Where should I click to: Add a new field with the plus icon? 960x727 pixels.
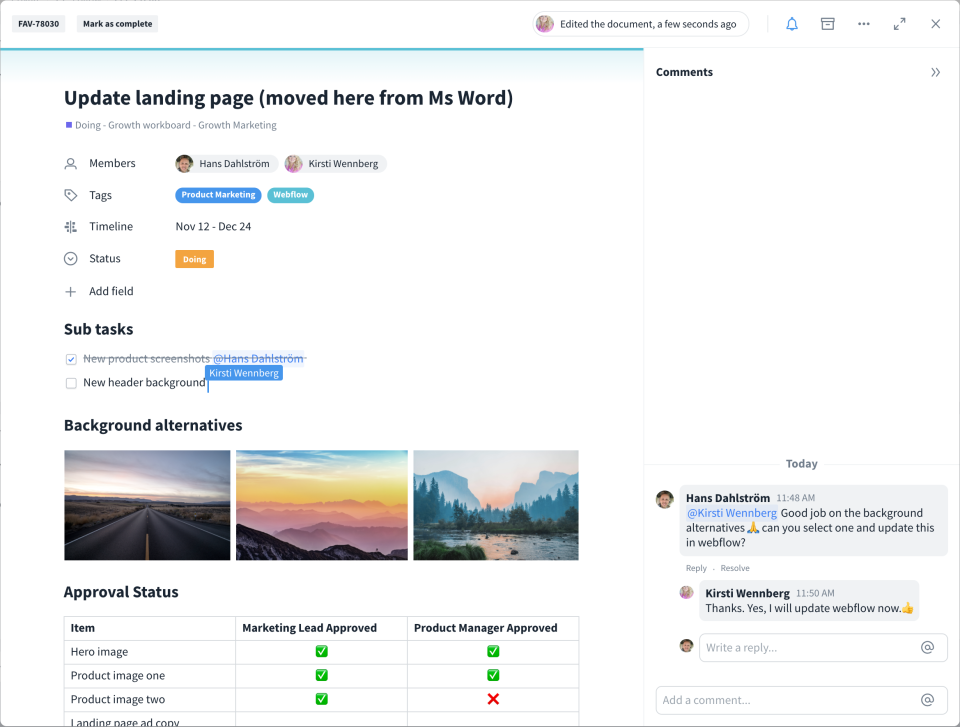(70, 291)
